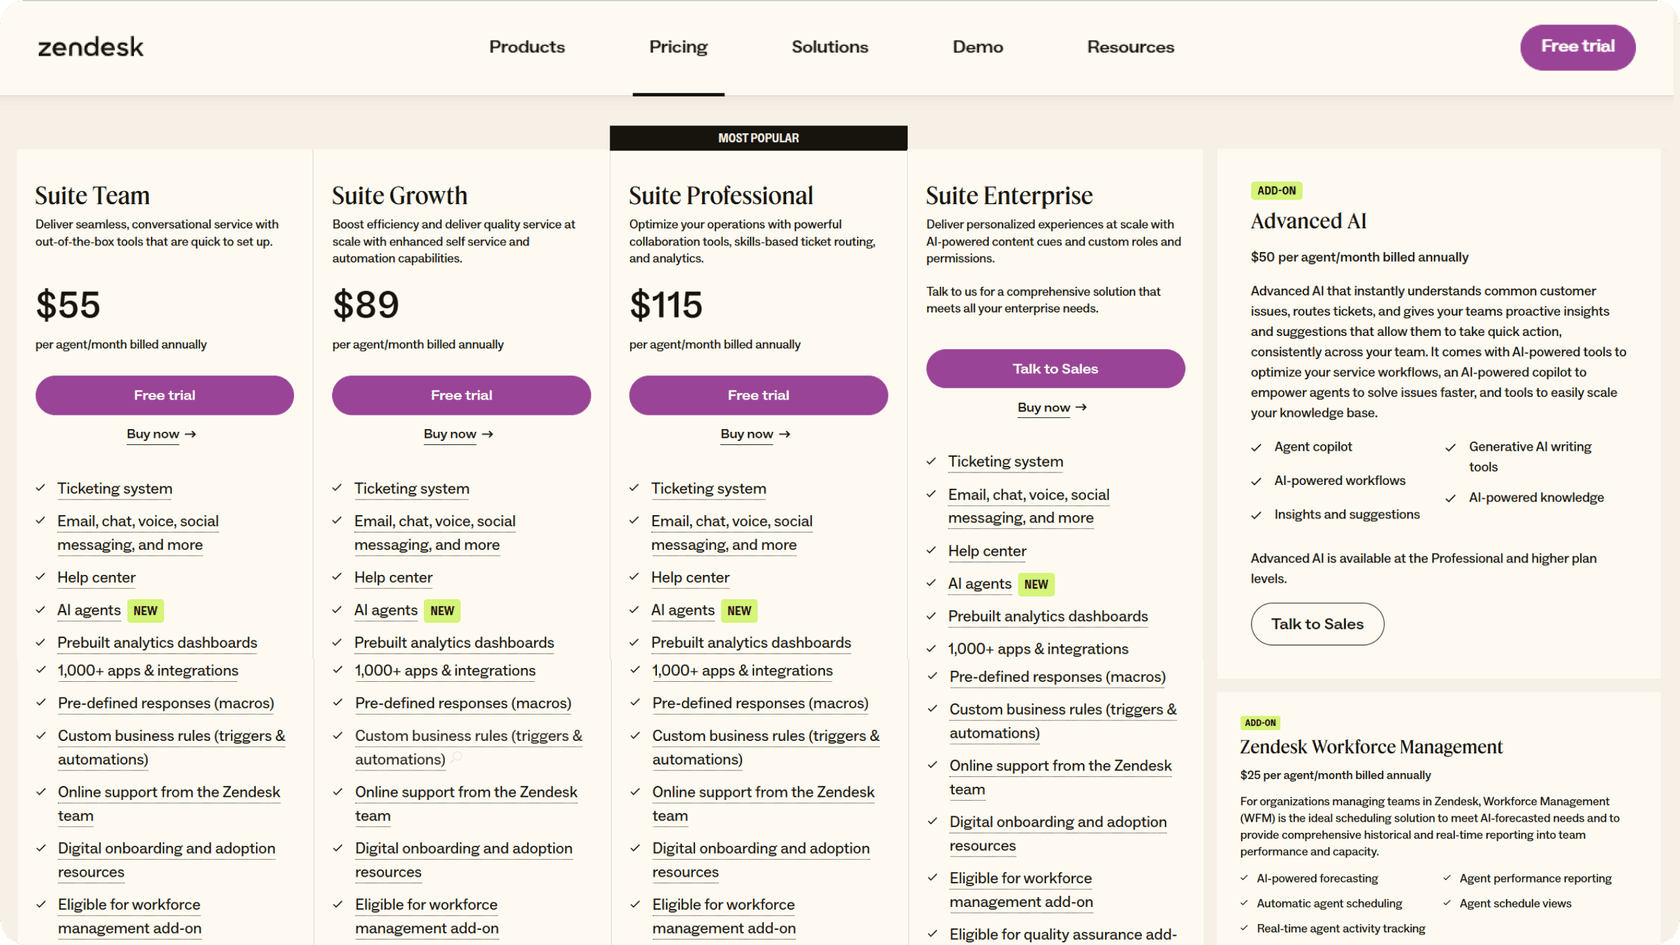Viewport: 1680px width, 945px height.
Task: Click Talk to Sales under Suite Enterprise
Action: pos(1055,368)
